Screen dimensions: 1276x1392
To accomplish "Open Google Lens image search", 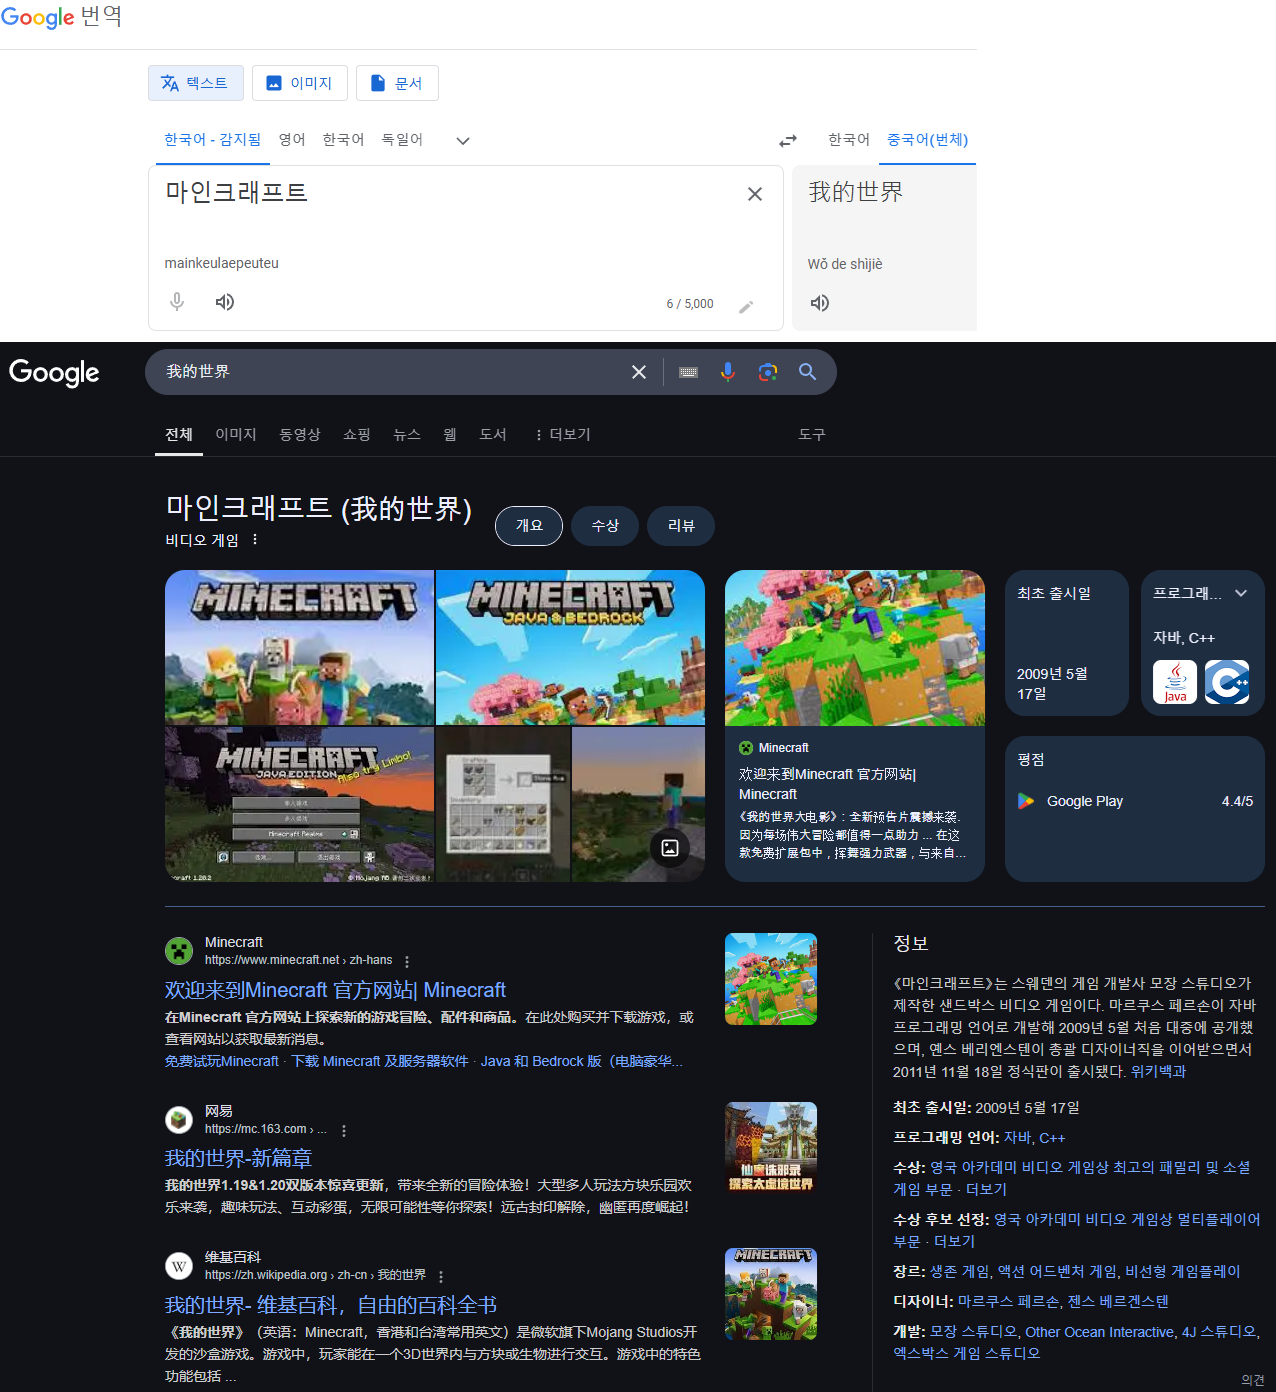I will 768,372.
